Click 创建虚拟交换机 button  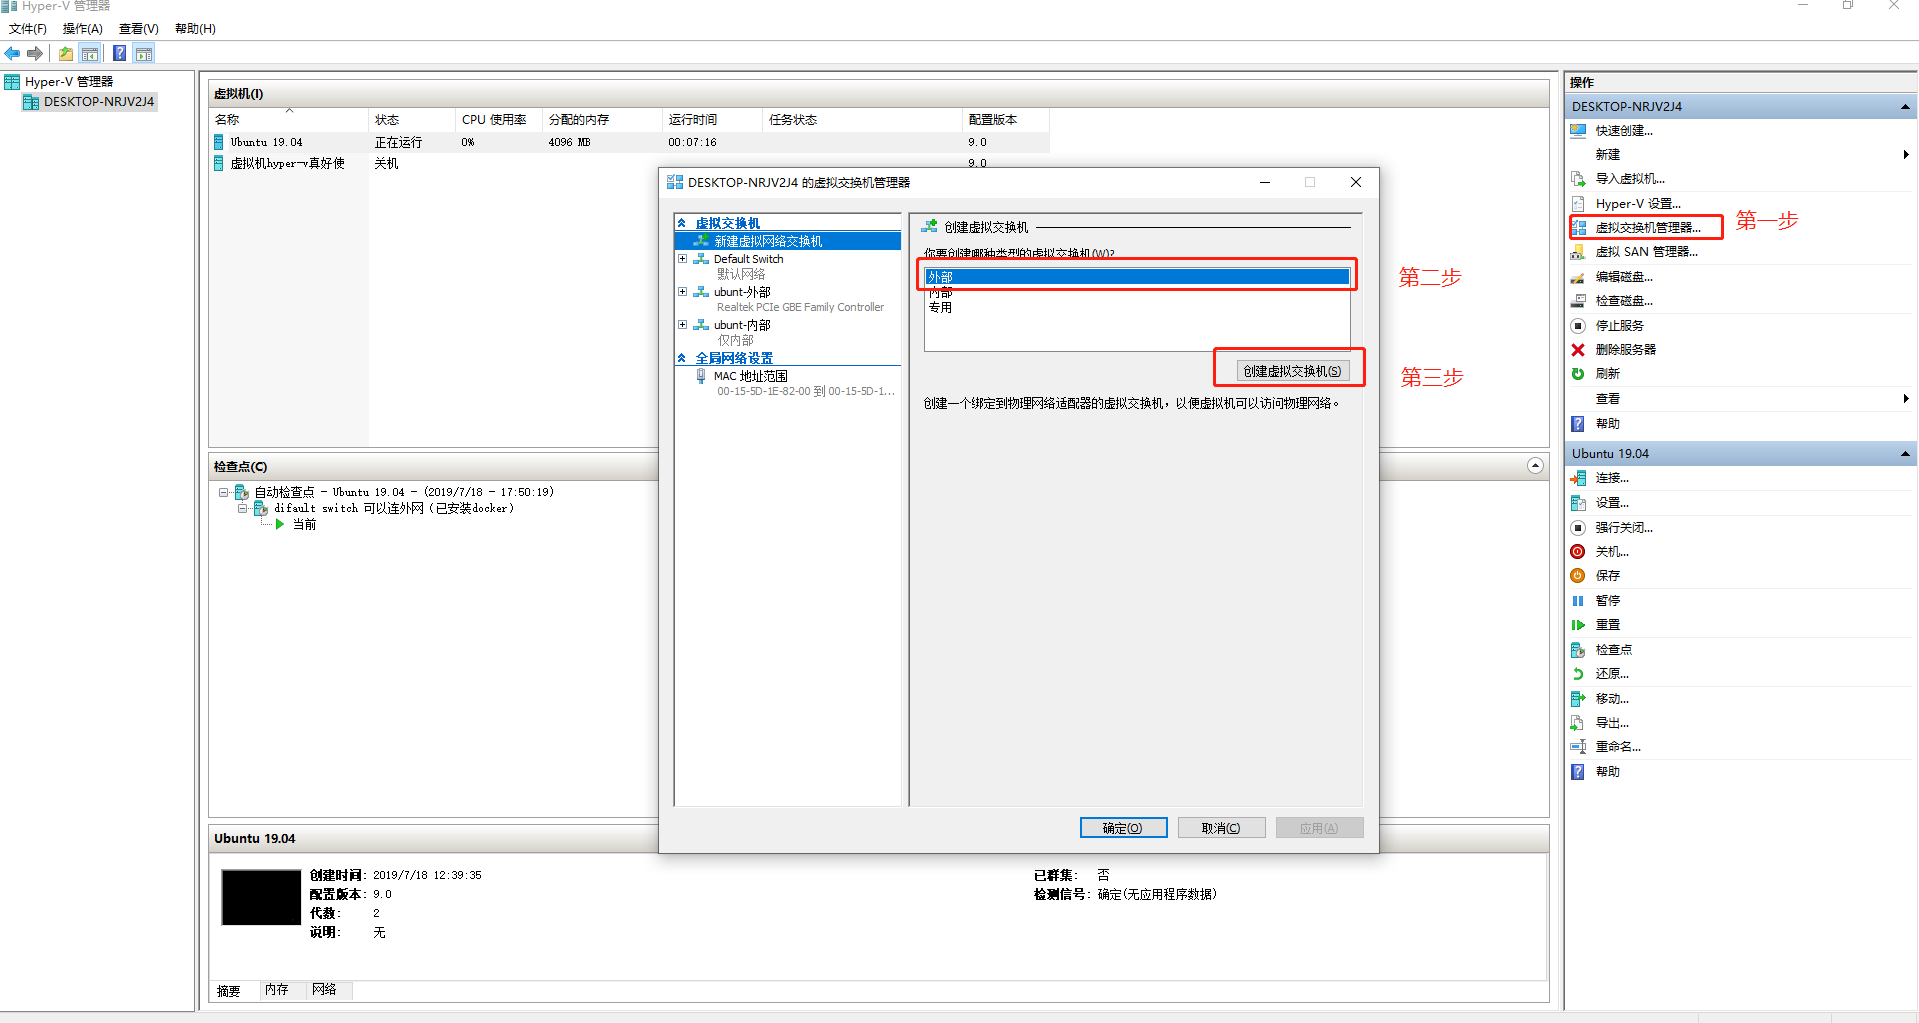point(1292,371)
